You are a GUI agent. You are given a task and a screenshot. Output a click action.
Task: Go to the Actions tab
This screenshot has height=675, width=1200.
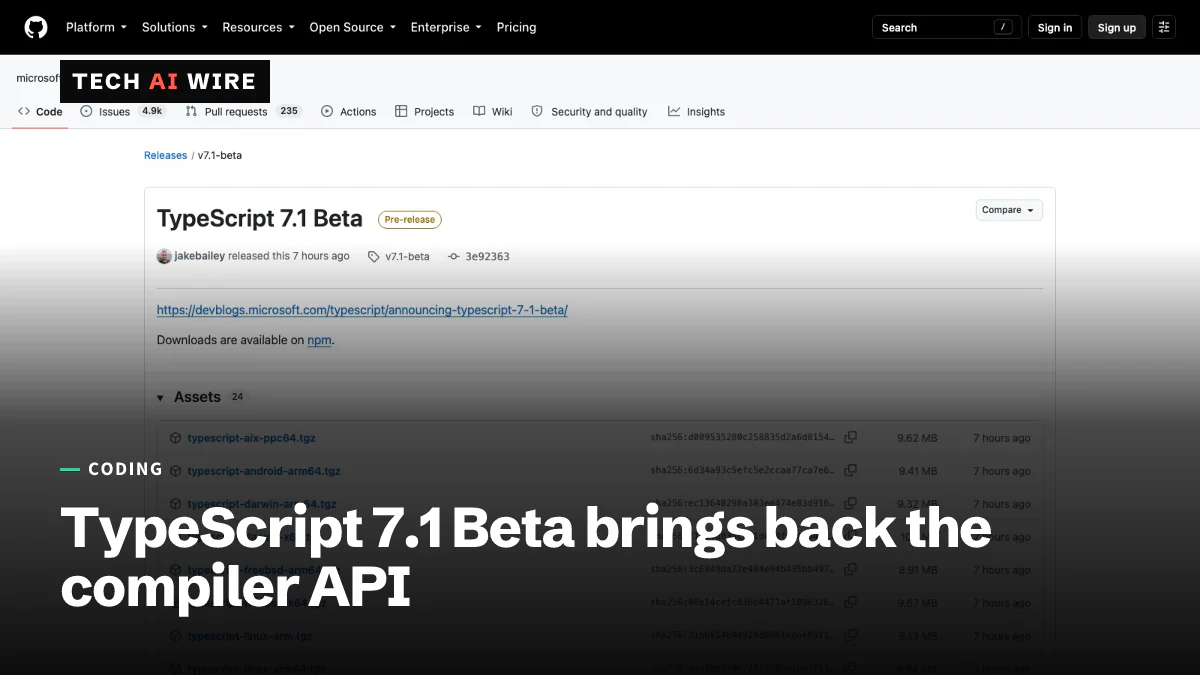(x=348, y=111)
